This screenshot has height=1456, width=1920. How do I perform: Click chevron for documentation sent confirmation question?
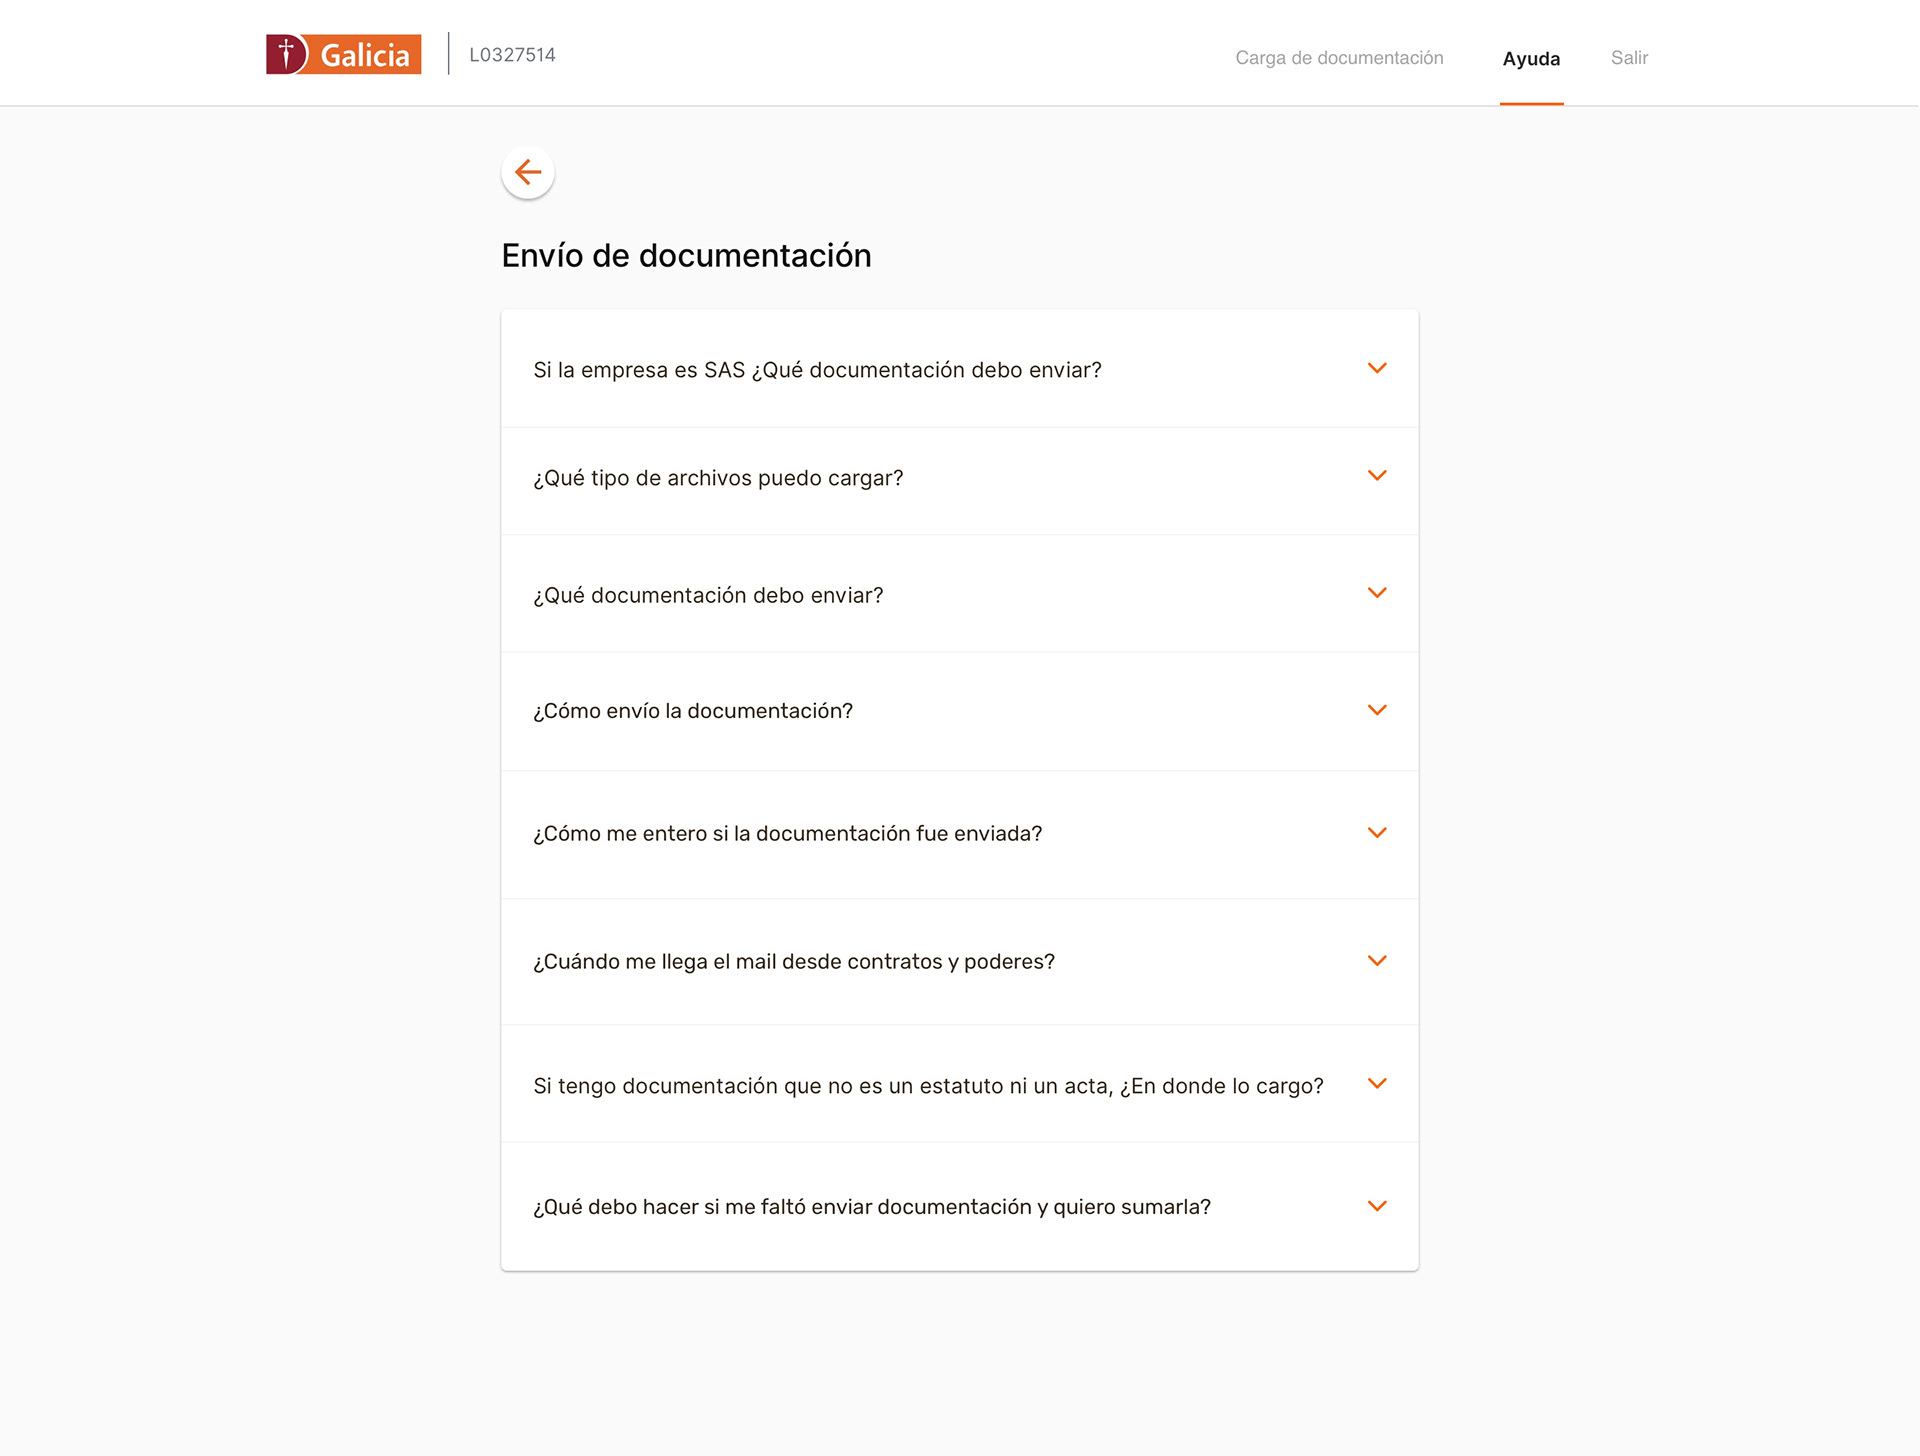1377,833
